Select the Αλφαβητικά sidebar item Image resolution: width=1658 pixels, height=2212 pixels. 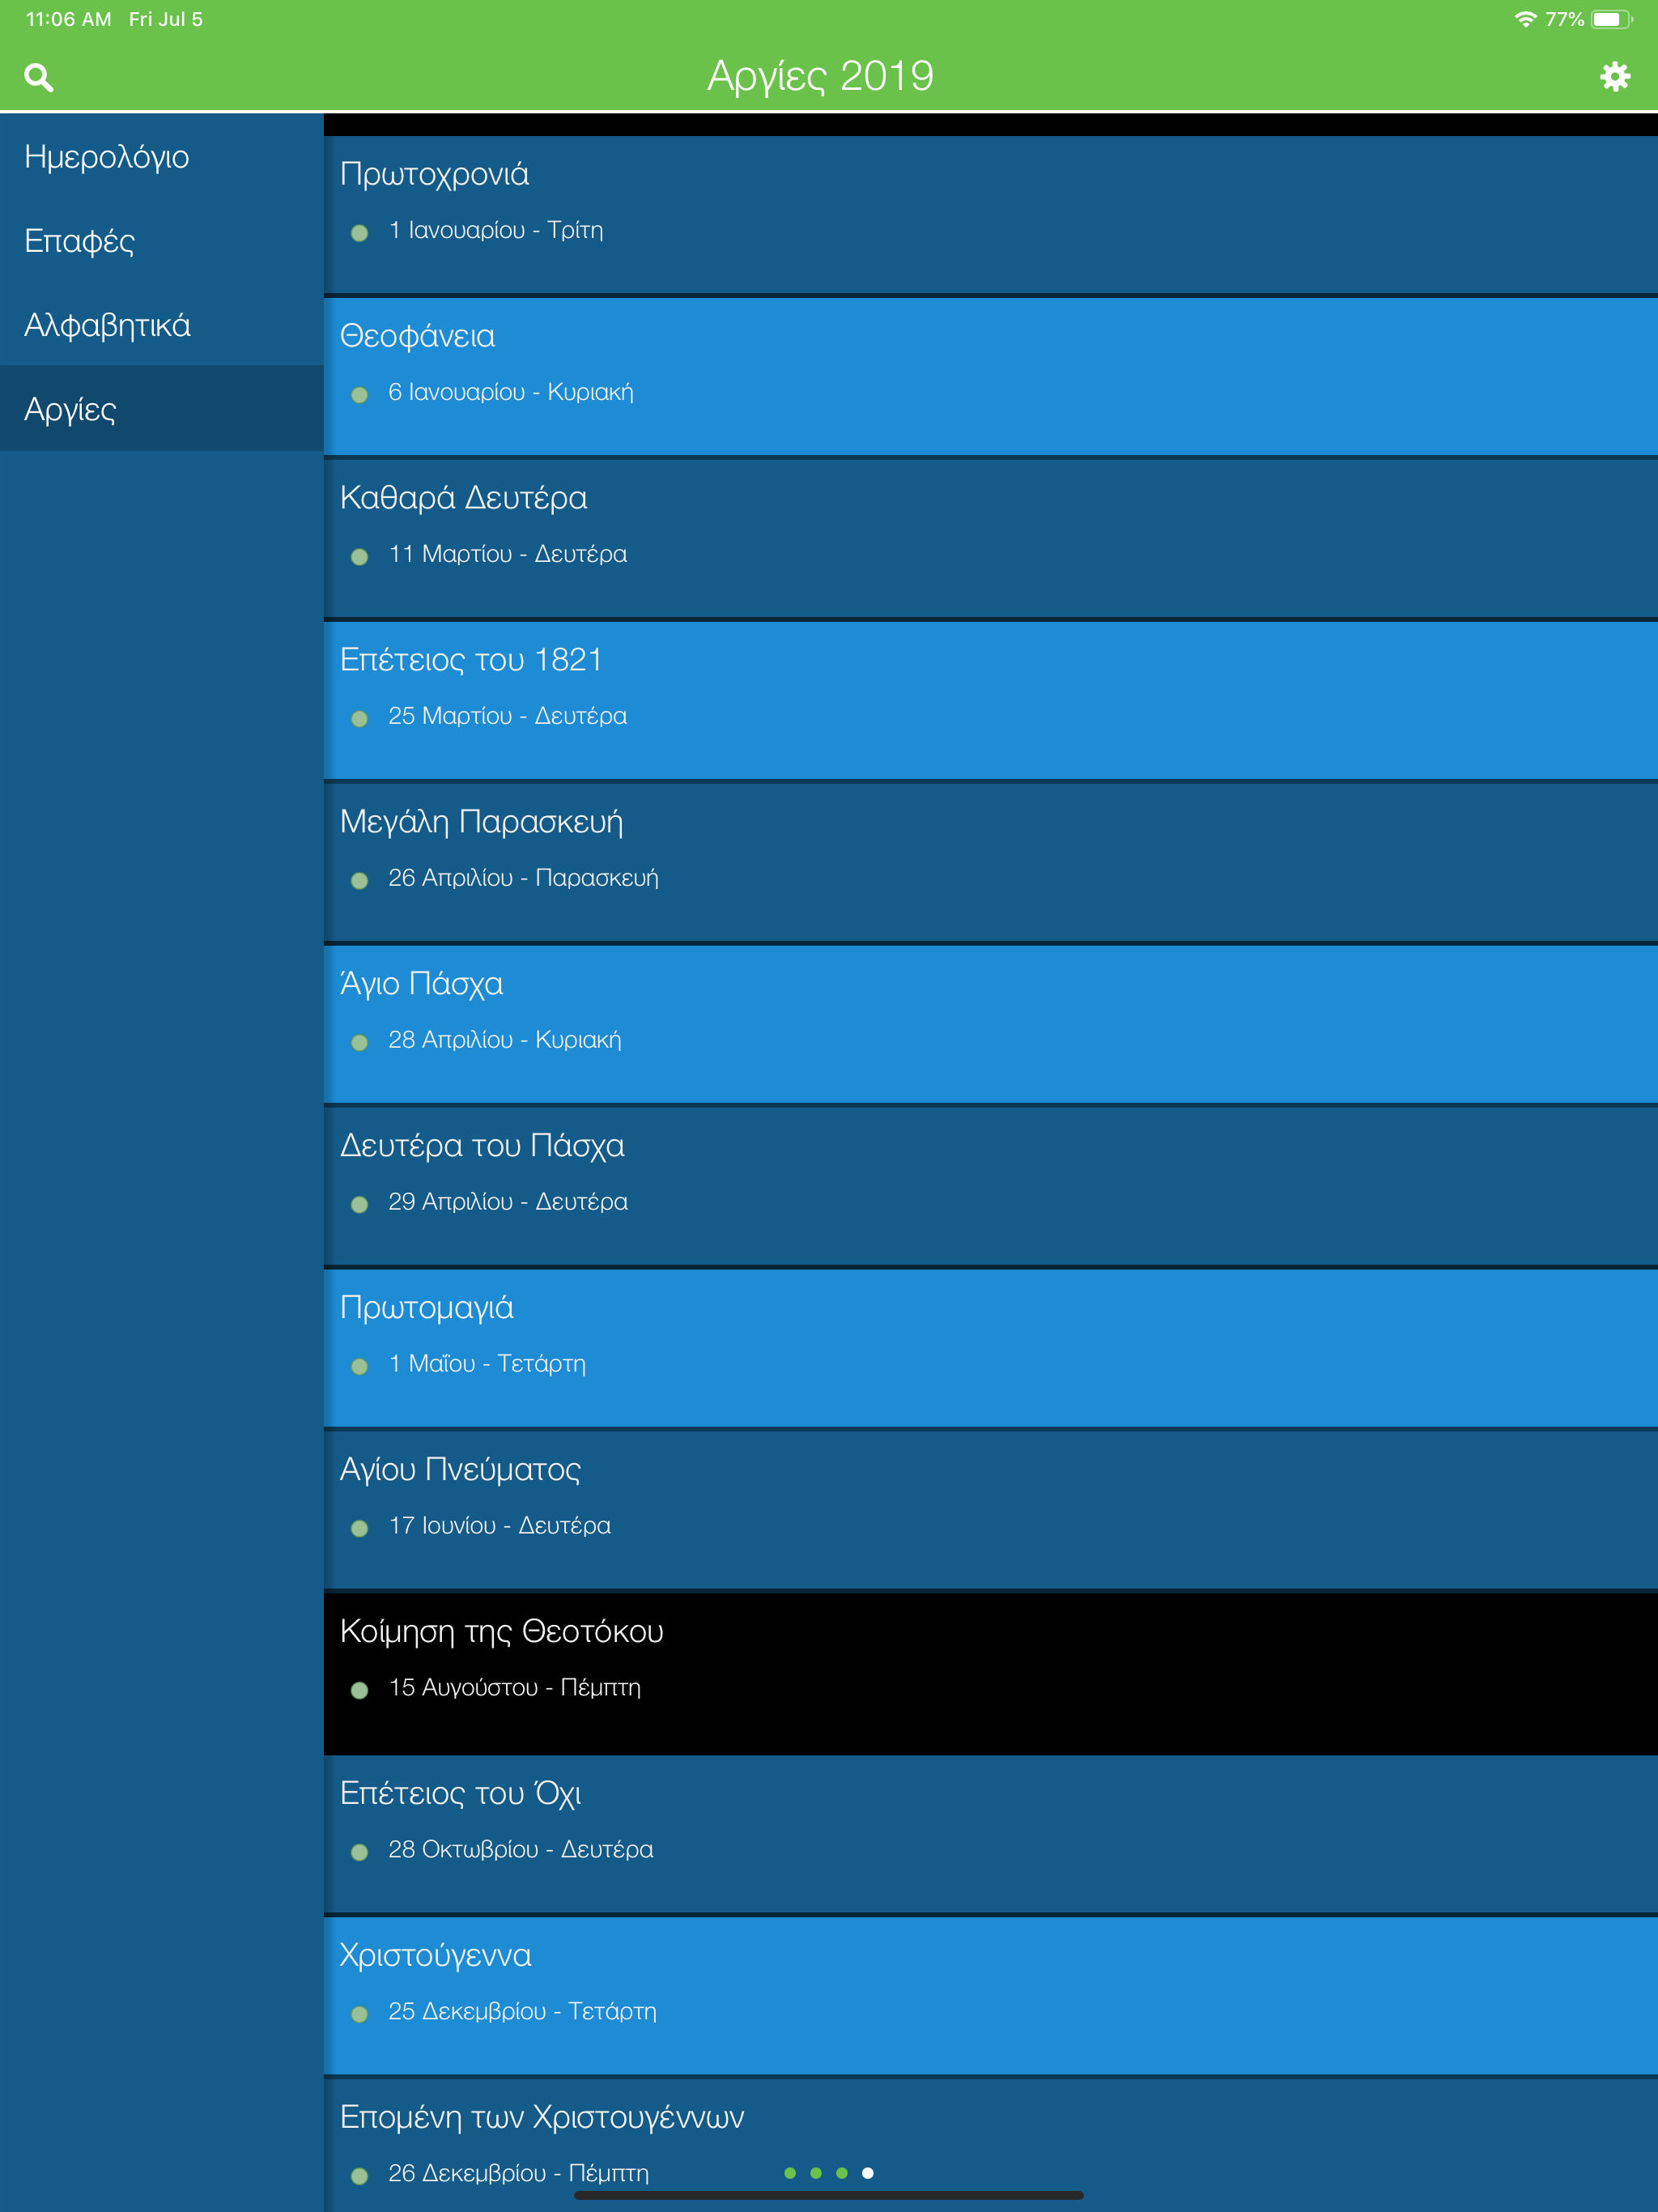[107, 325]
